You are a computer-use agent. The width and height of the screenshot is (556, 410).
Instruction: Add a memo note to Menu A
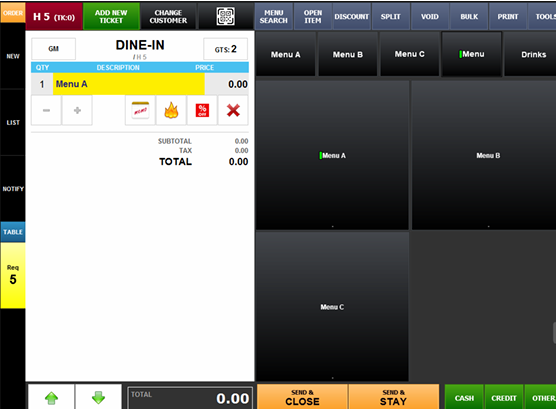140,110
